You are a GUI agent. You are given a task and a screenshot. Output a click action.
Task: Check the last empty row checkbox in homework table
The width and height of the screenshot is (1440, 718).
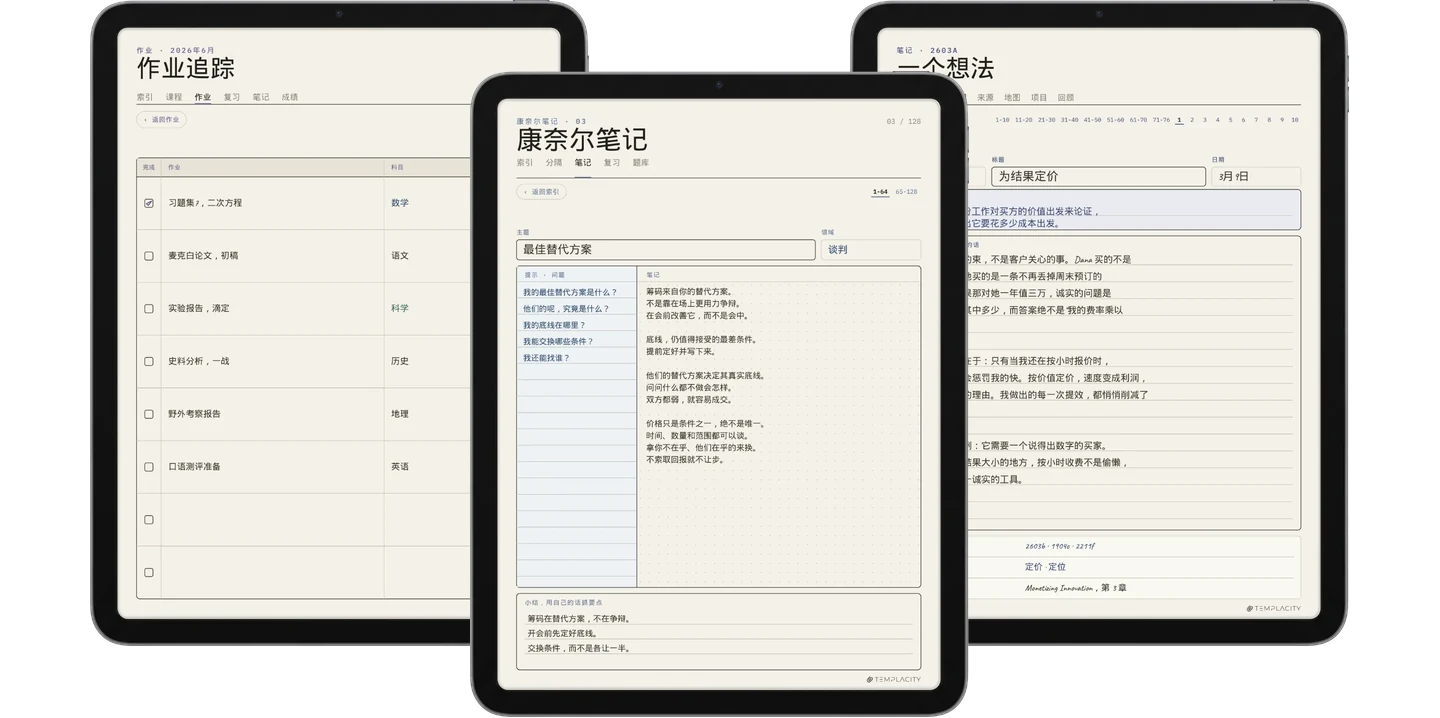coord(149,573)
